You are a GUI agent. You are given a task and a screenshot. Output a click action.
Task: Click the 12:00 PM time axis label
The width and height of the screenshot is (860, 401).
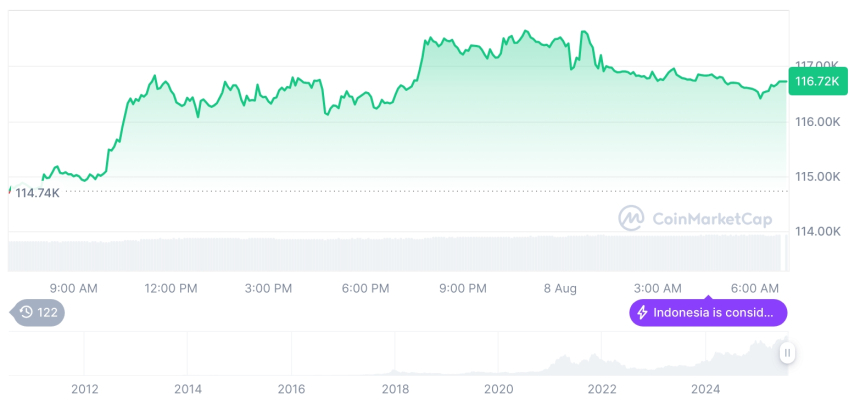point(171,288)
